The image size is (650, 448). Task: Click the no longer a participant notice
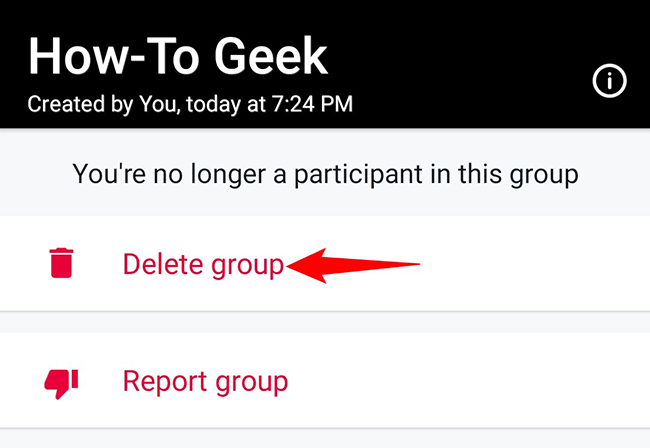[325, 174]
